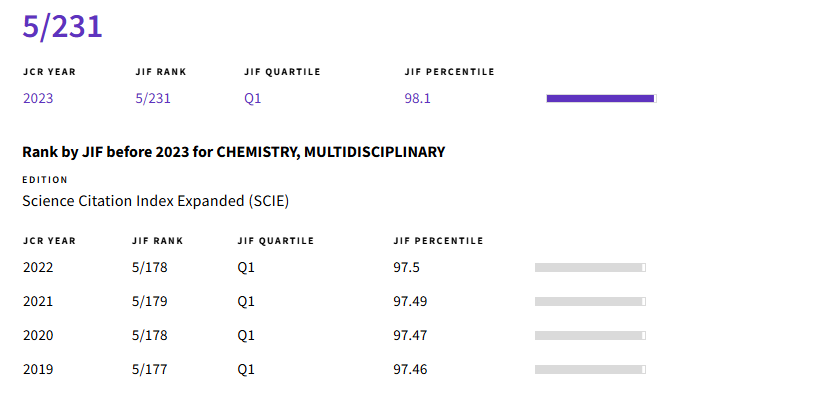This screenshot has width=840, height=409.
Task: Select the 2022 year row
Action: coord(38,267)
